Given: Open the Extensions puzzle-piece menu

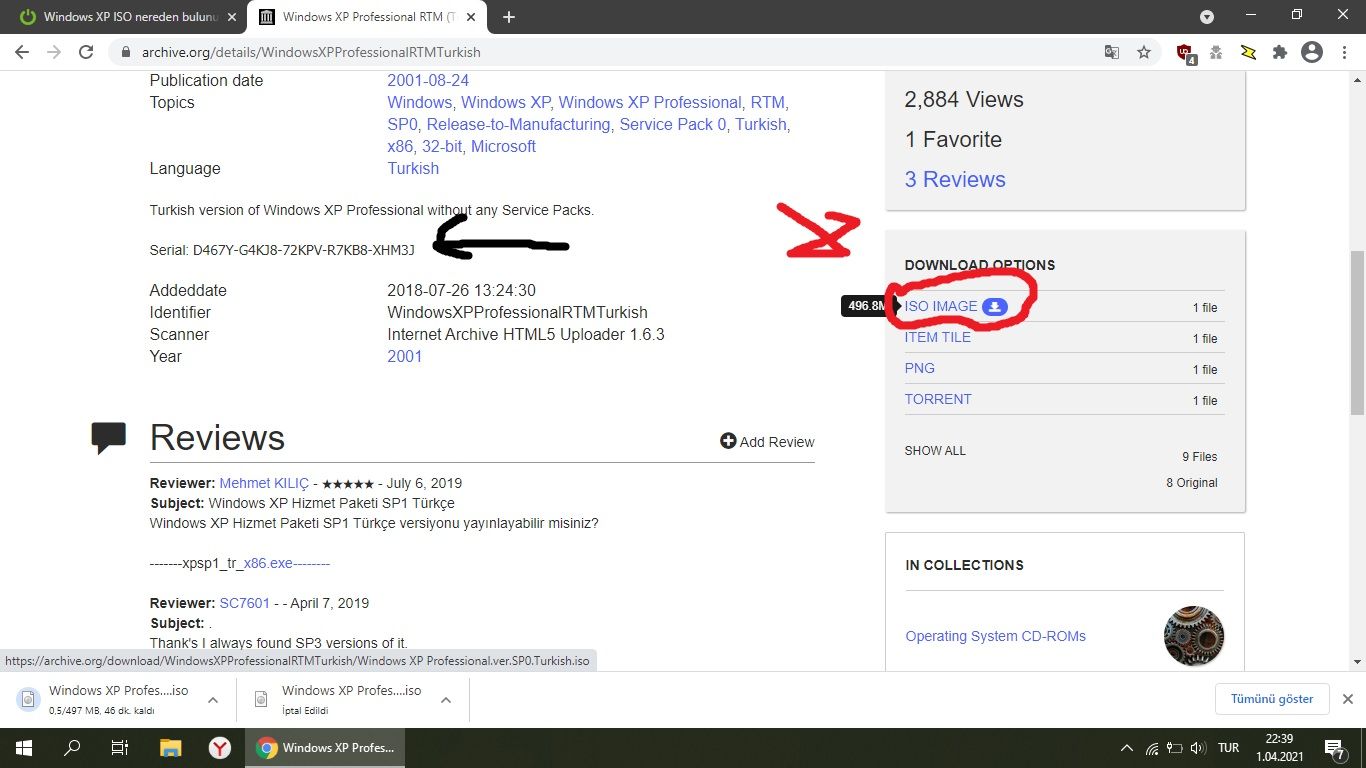Looking at the screenshot, I should coord(1279,53).
